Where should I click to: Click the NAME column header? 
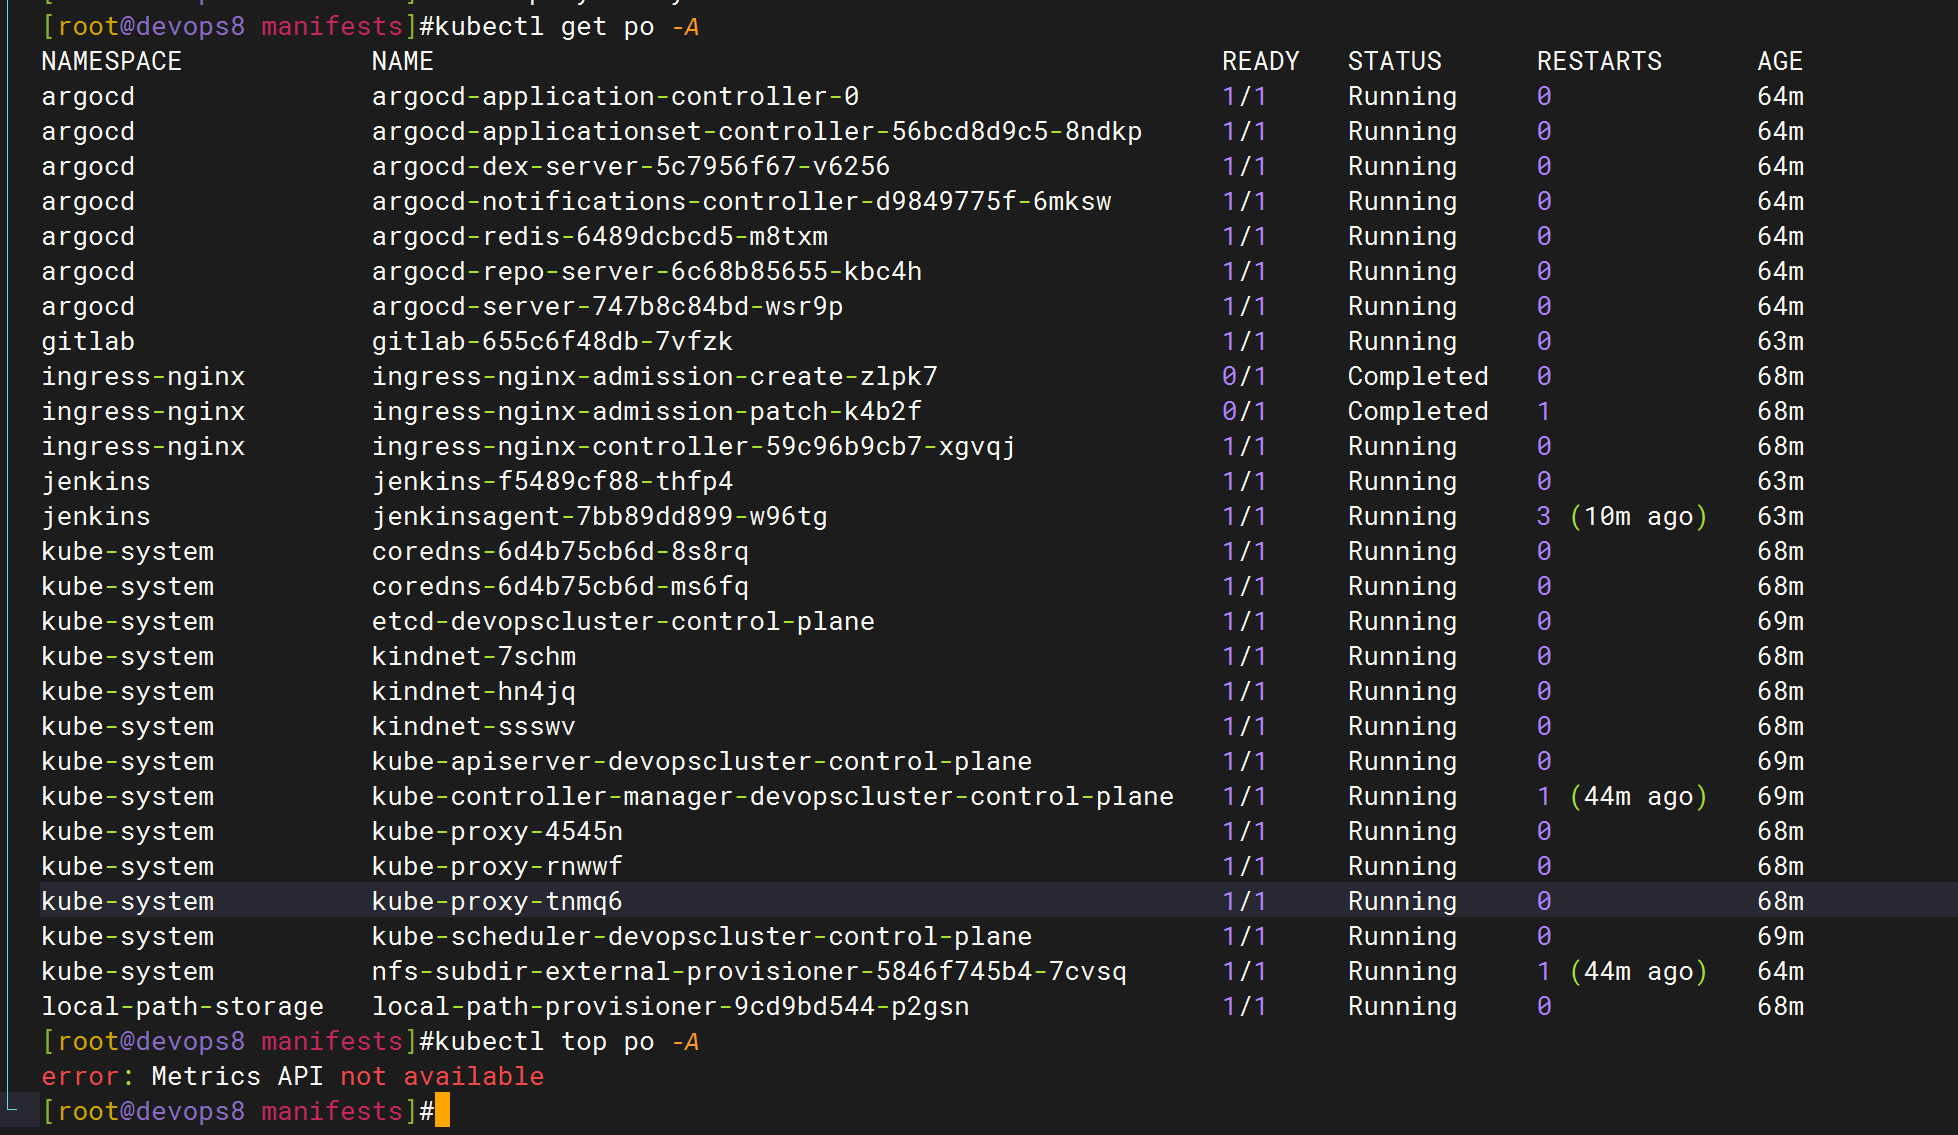click(403, 61)
